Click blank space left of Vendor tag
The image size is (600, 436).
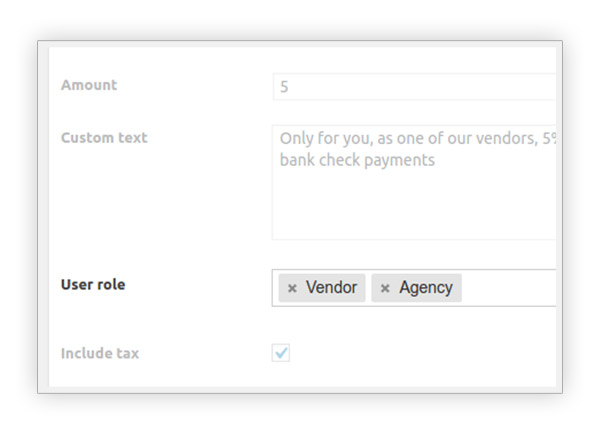coord(276,288)
